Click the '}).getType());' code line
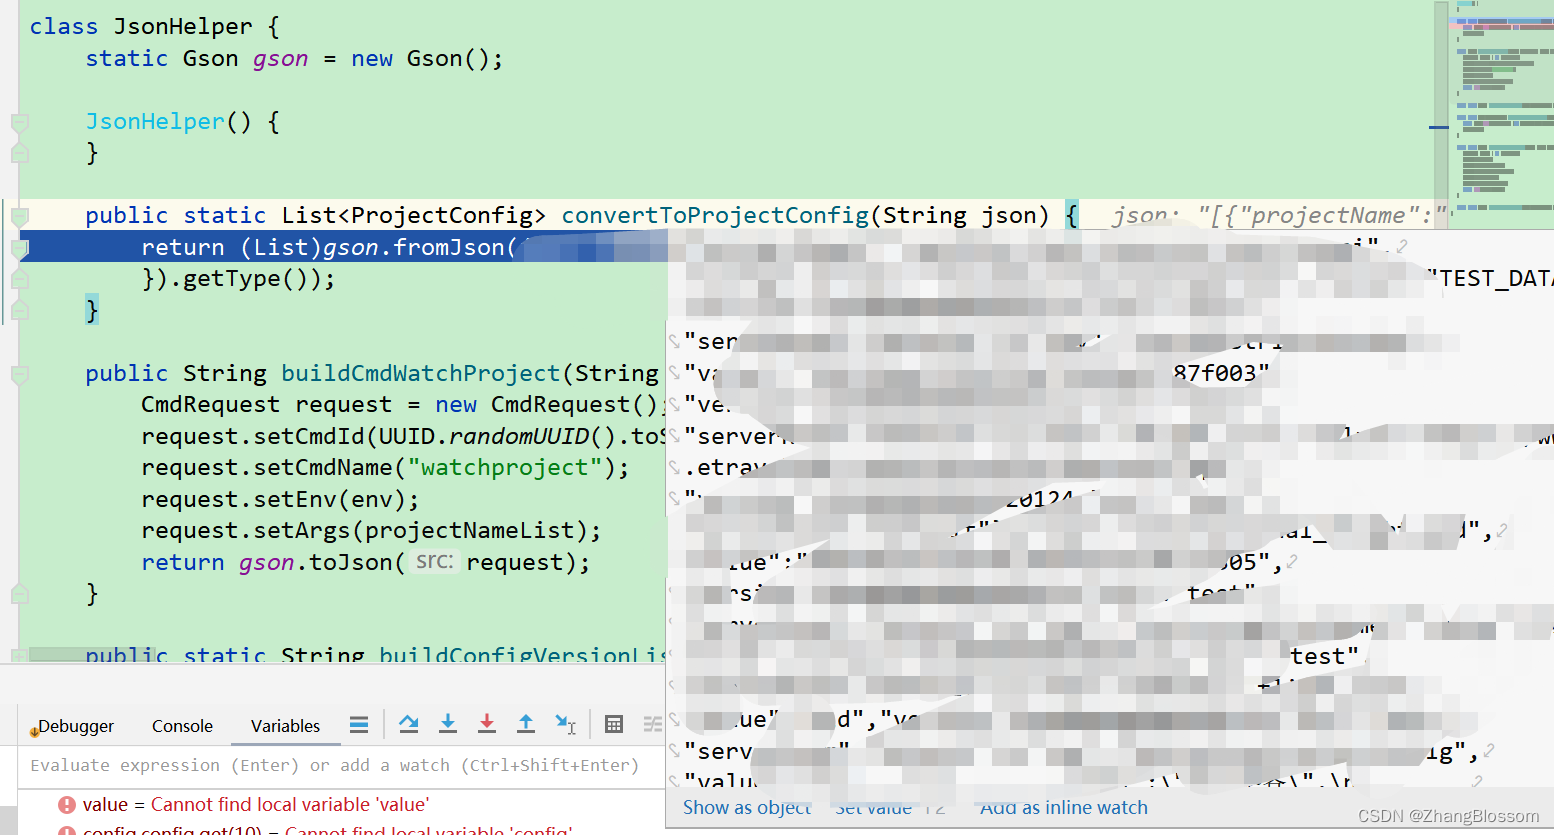This screenshot has height=835, width=1554. tap(238, 279)
